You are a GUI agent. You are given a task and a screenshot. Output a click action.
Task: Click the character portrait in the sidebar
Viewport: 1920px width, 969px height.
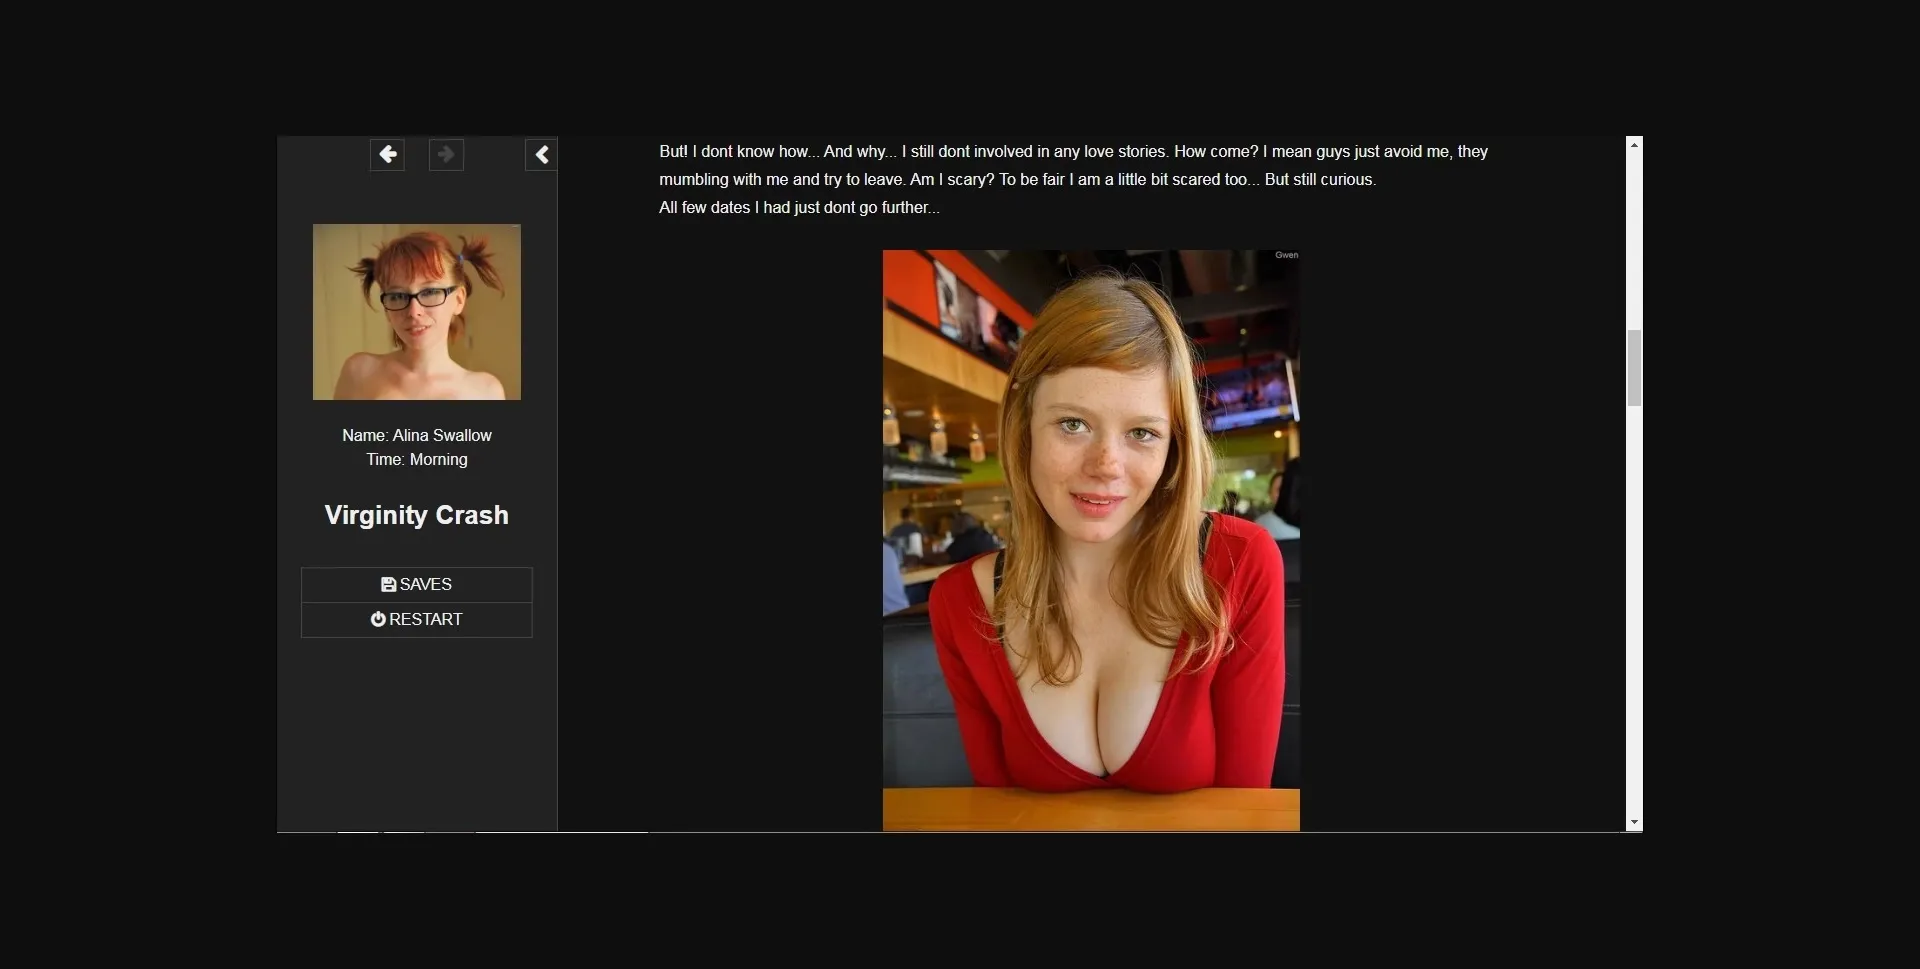pos(417,312)
